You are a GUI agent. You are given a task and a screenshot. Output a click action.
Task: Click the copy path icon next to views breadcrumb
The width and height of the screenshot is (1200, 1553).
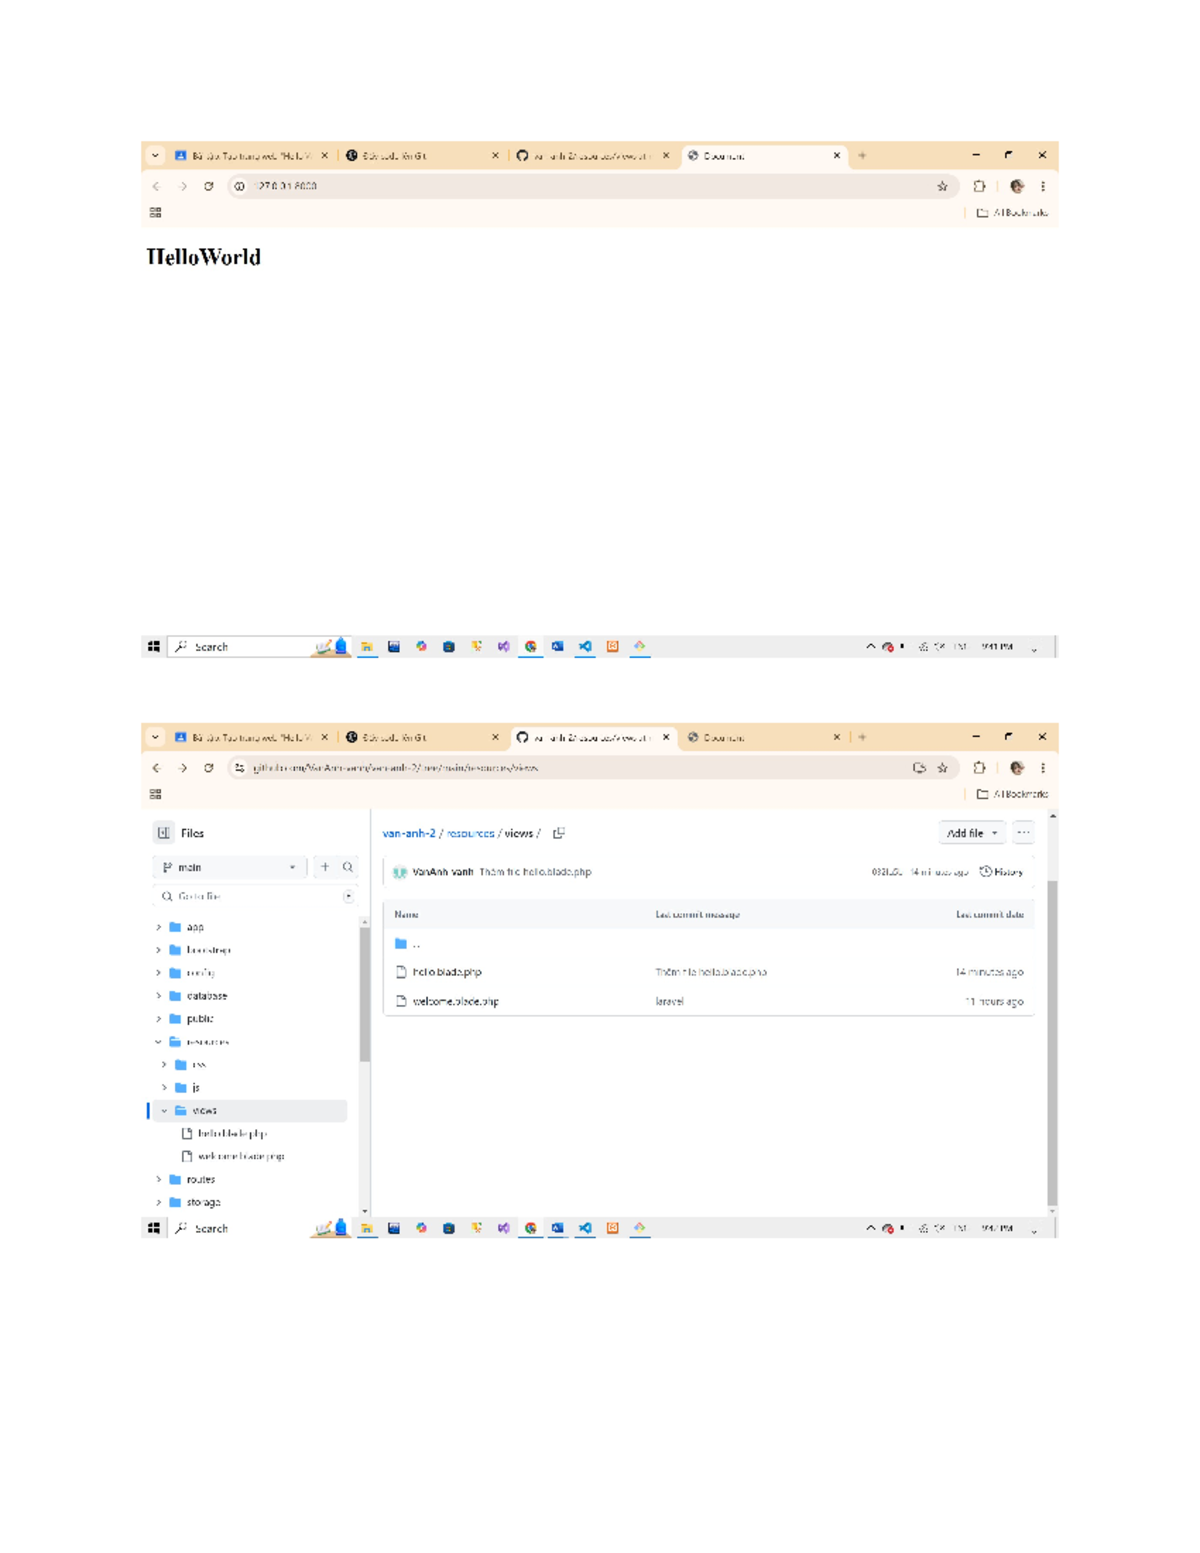click(559, 833)
